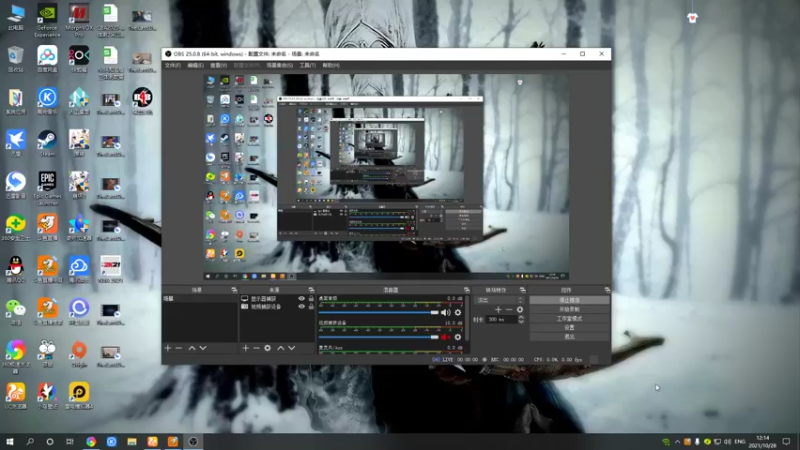Launch Steam from the desktop

coord(47,143)
